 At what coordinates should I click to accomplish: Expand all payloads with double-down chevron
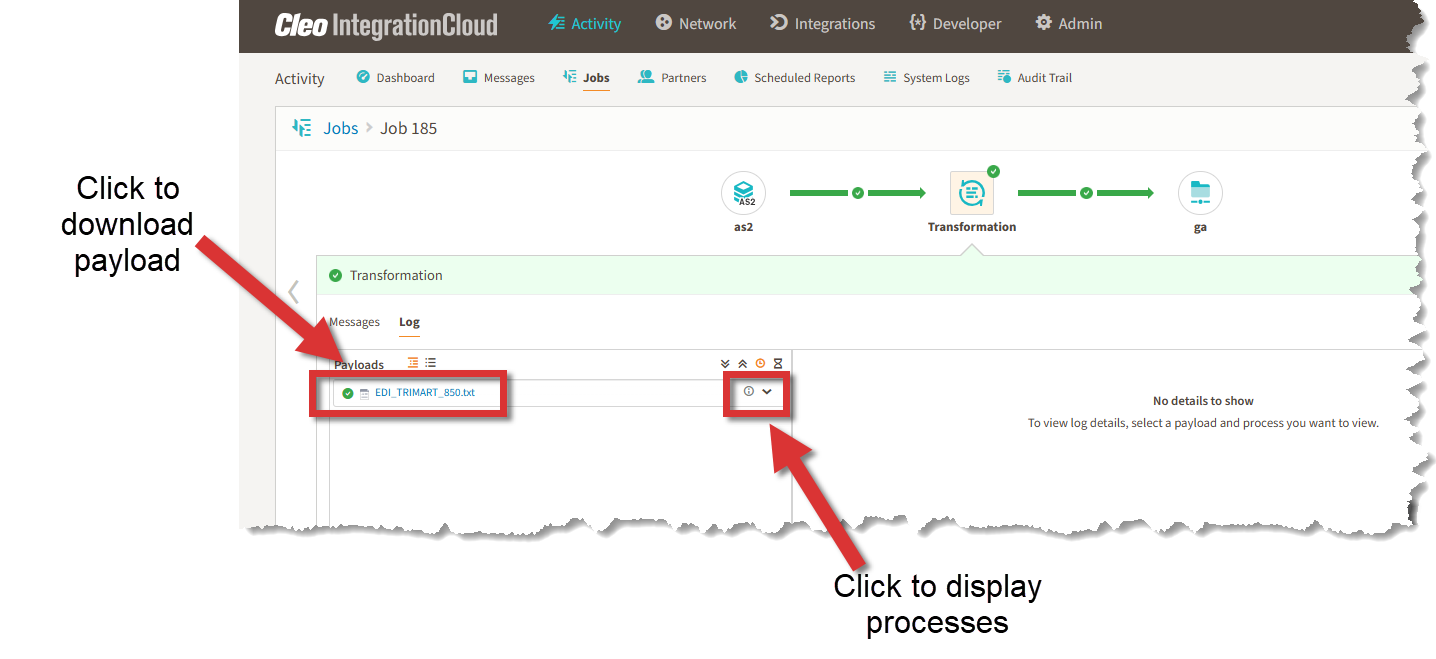pyautogui.click(x=725, y=364)
